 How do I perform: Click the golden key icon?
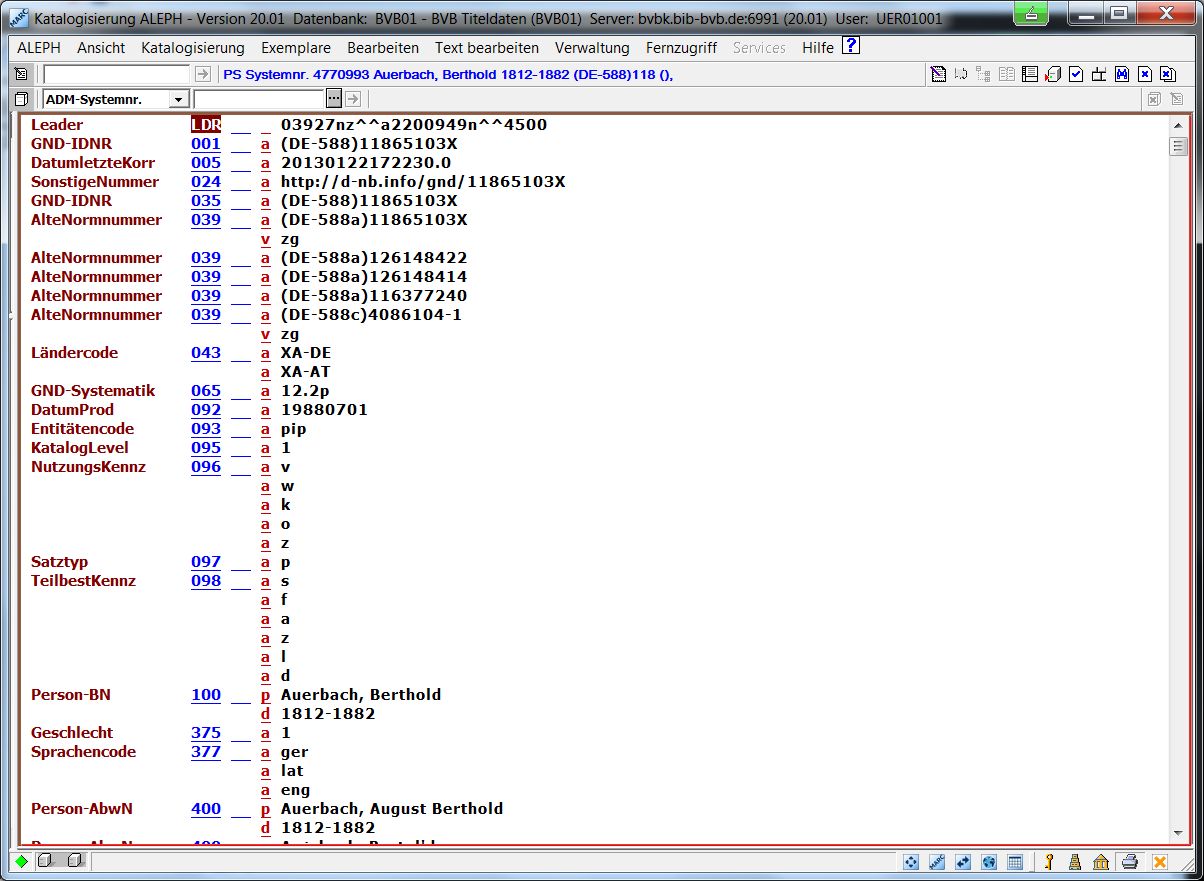(1049, 862)
